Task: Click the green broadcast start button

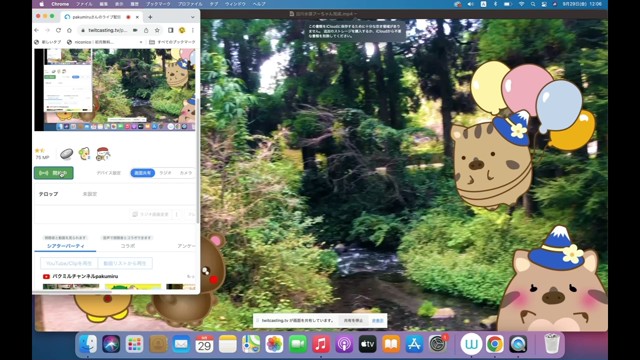Action: coord(54,173)
